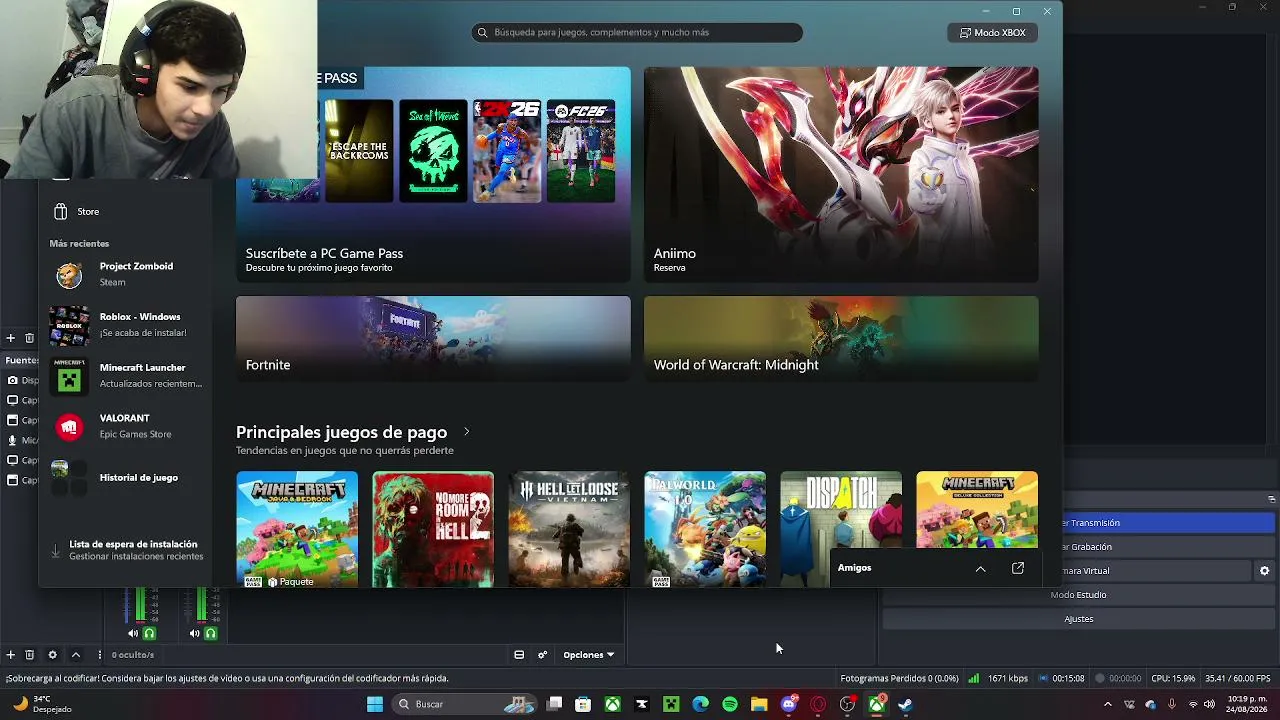Select VALORANT in the recent list
This screenshot has width=1280, height=720.
coord(125,426)
